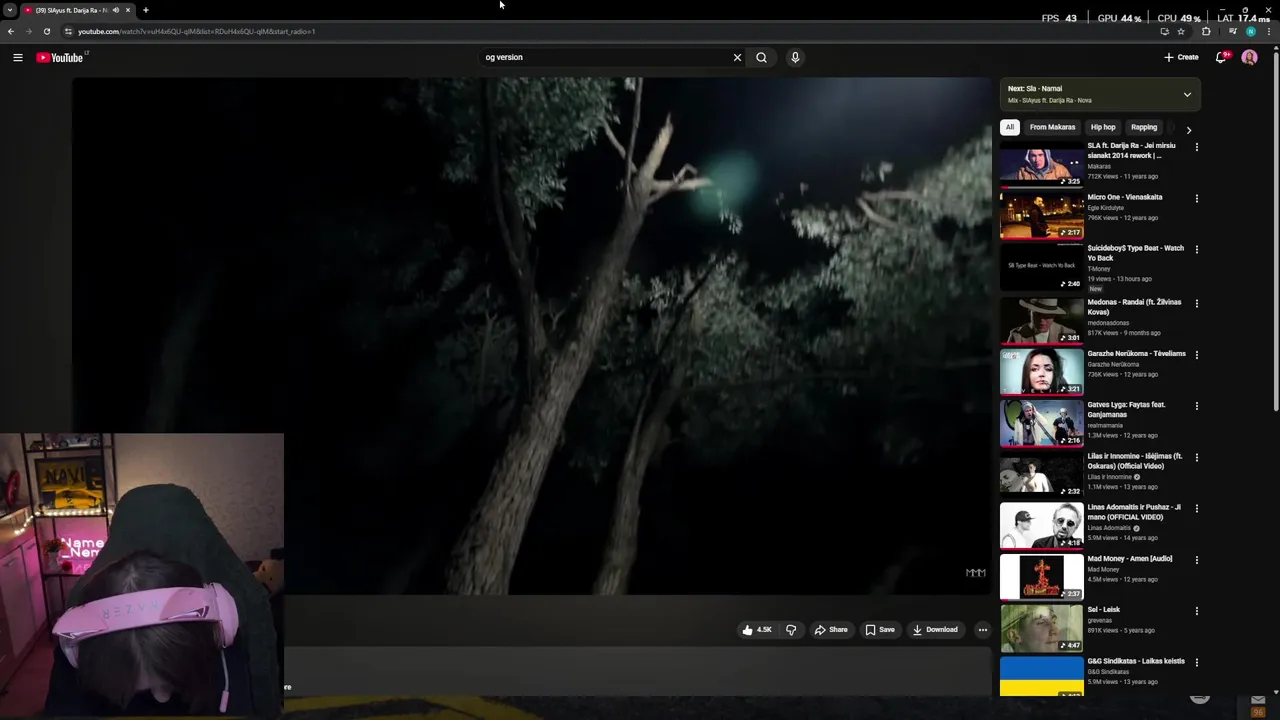The width and height of the screenshot is (1280, 720).
Task: Open the YouTube hamburger guide menu
Action: click(x=17, y=57)
